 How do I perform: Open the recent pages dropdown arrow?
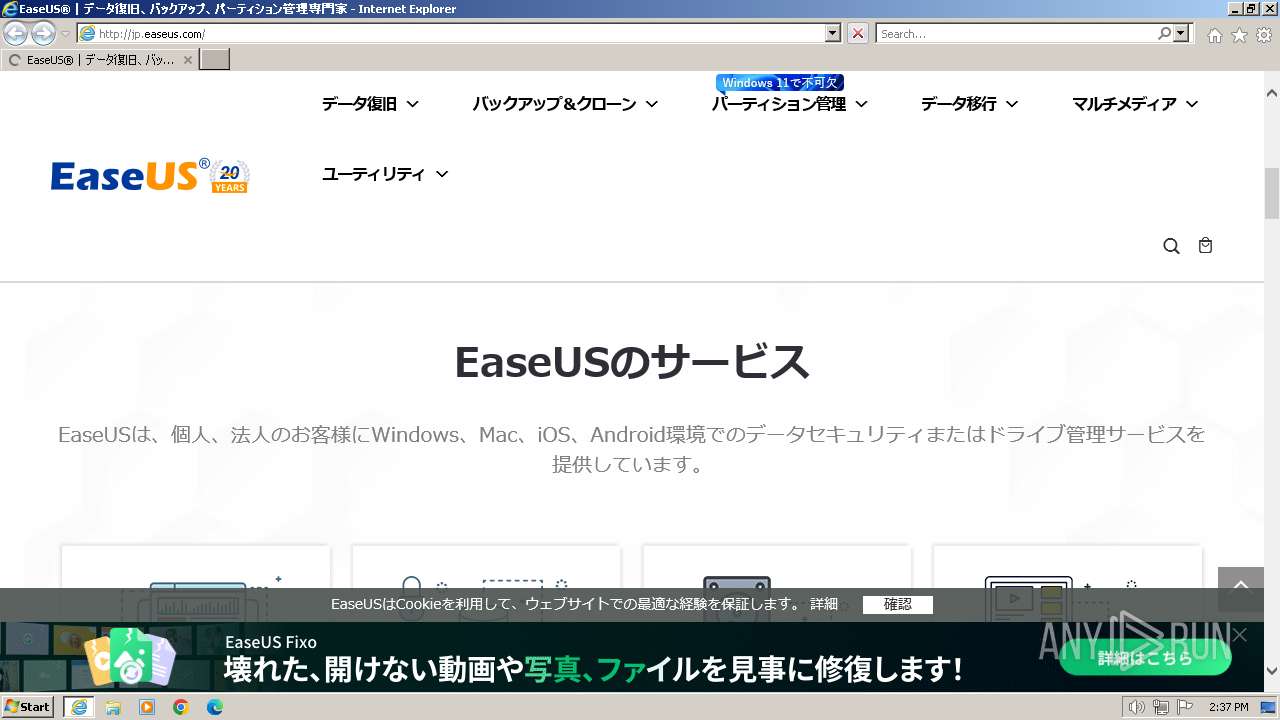[x=66, y=34]
